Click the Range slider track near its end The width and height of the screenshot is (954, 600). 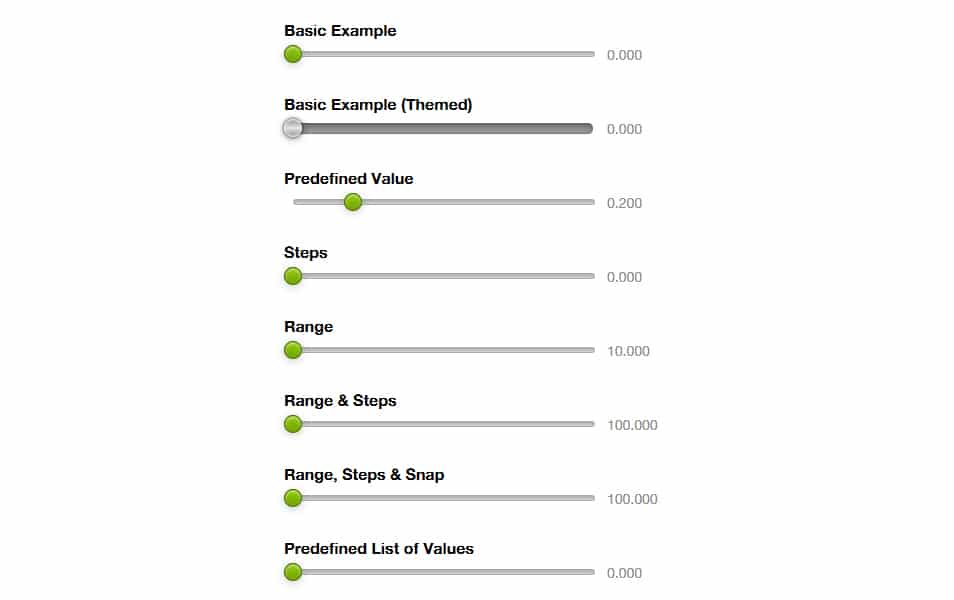pos(570,350)
